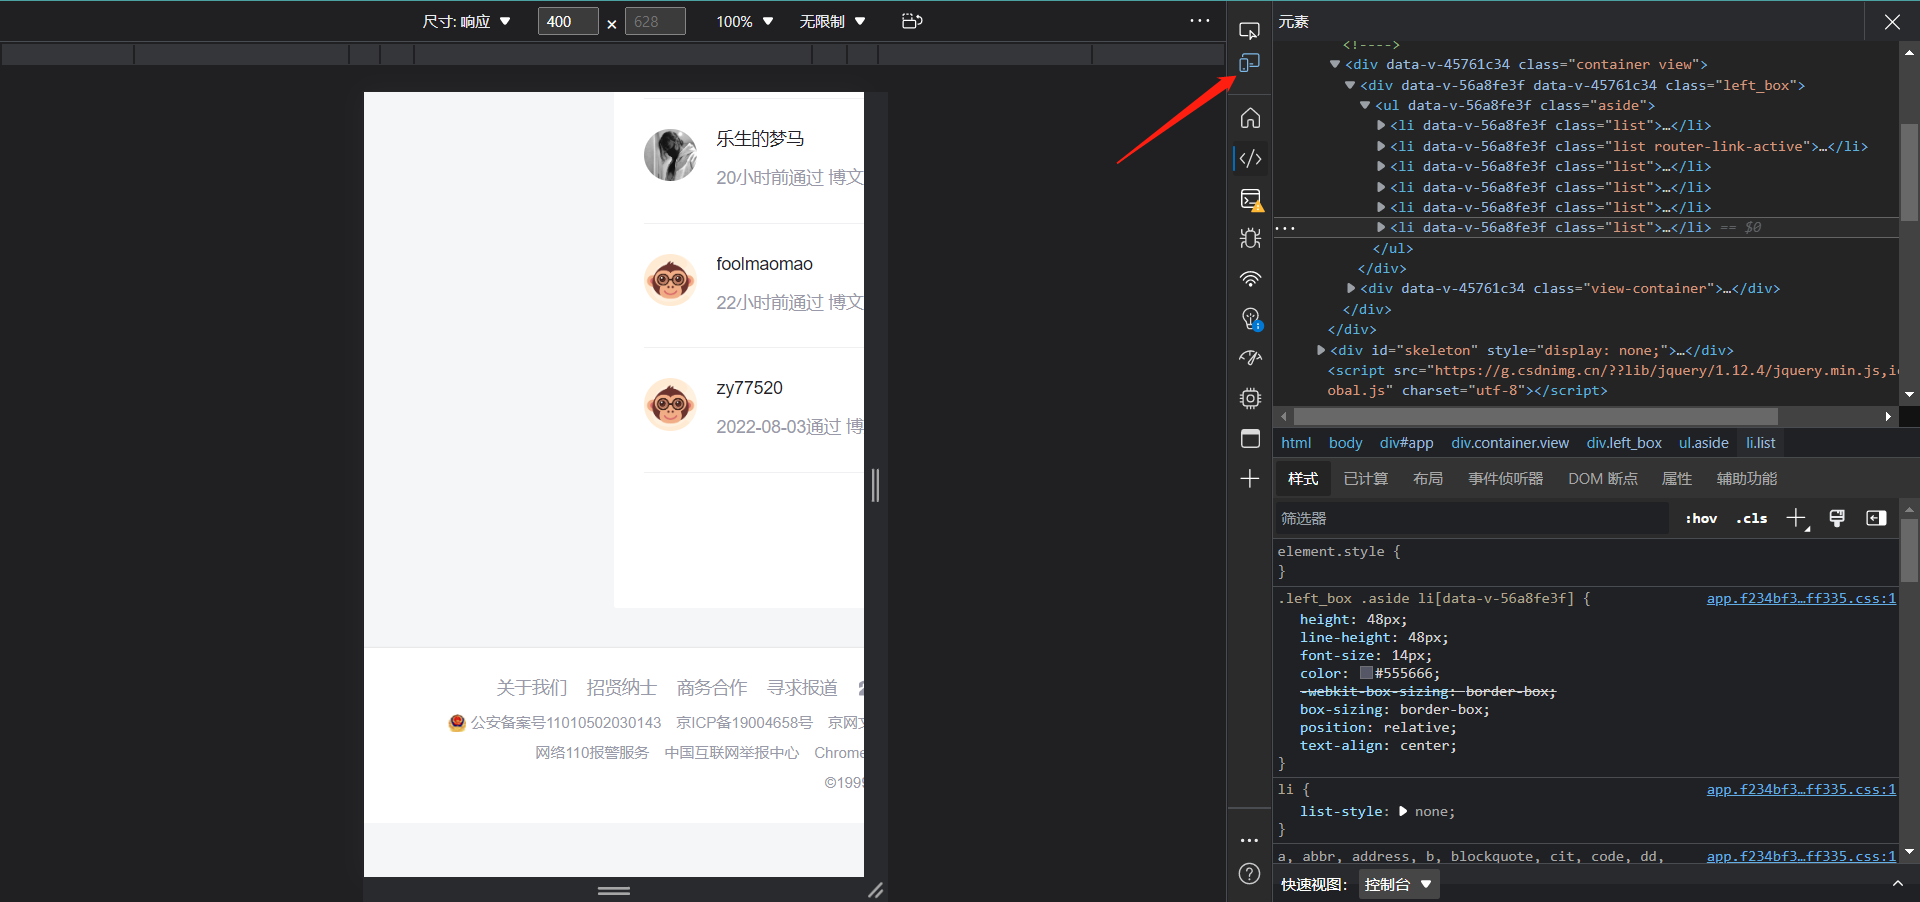Open the 无限制 throttling dropdown

[x=832, y=21]
